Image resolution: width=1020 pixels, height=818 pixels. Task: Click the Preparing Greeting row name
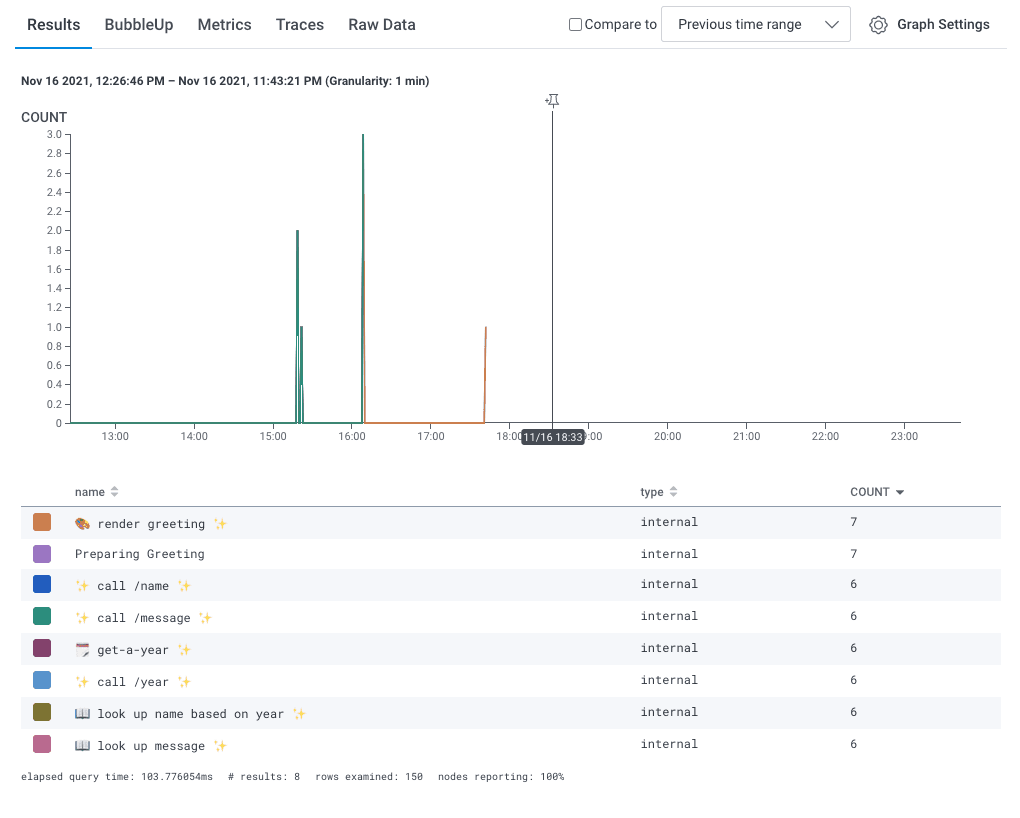(139, 554)
